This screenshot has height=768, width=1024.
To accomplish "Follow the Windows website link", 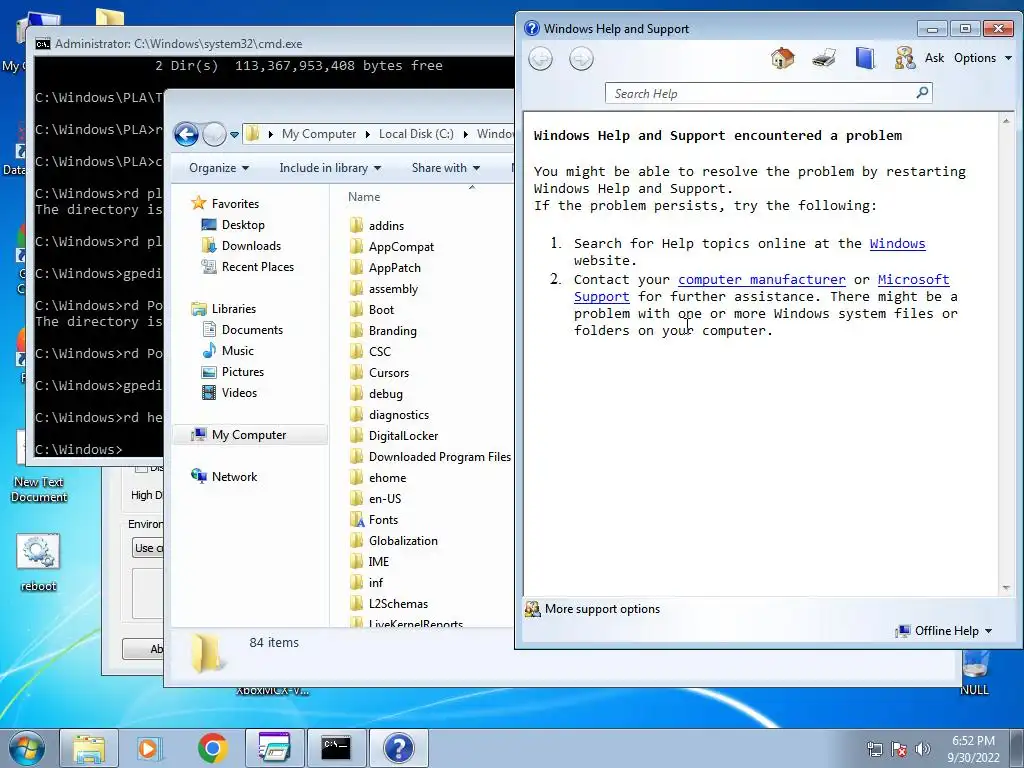I will pyautogui.click(x=897, y=244).
